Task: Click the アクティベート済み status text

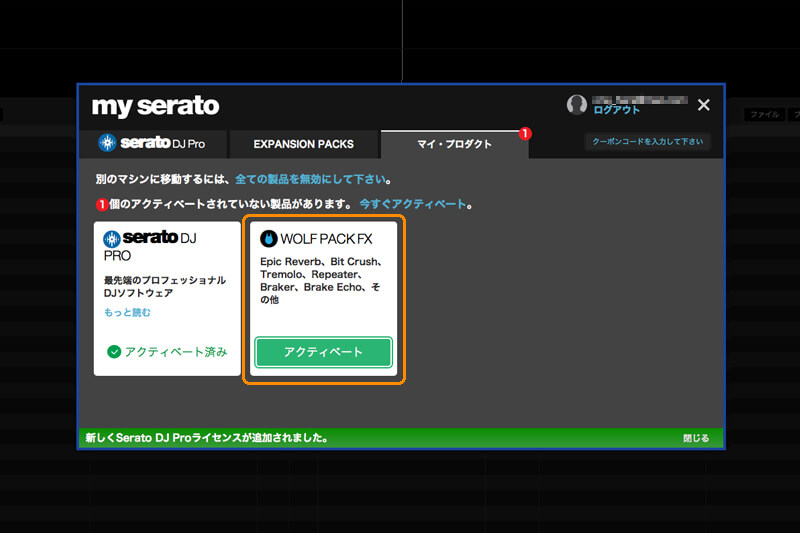Action: 176,351
